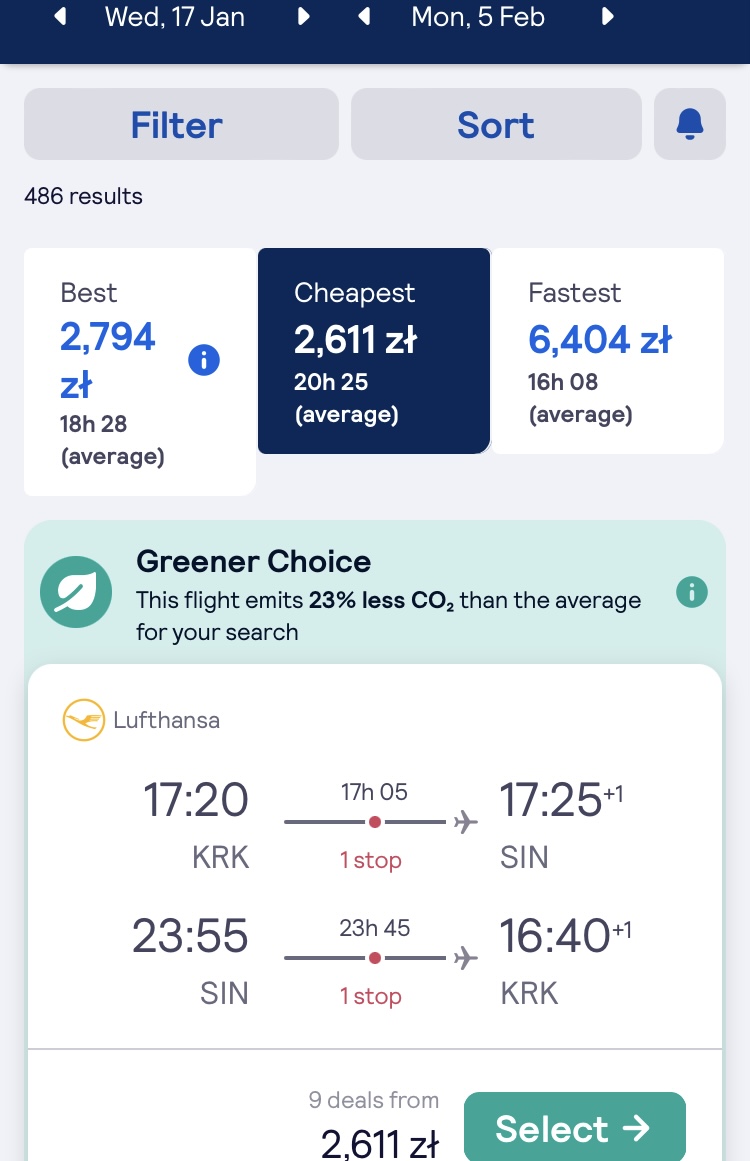
Task: Advance return date after Mon, 5 Feb
Action: 607,16
